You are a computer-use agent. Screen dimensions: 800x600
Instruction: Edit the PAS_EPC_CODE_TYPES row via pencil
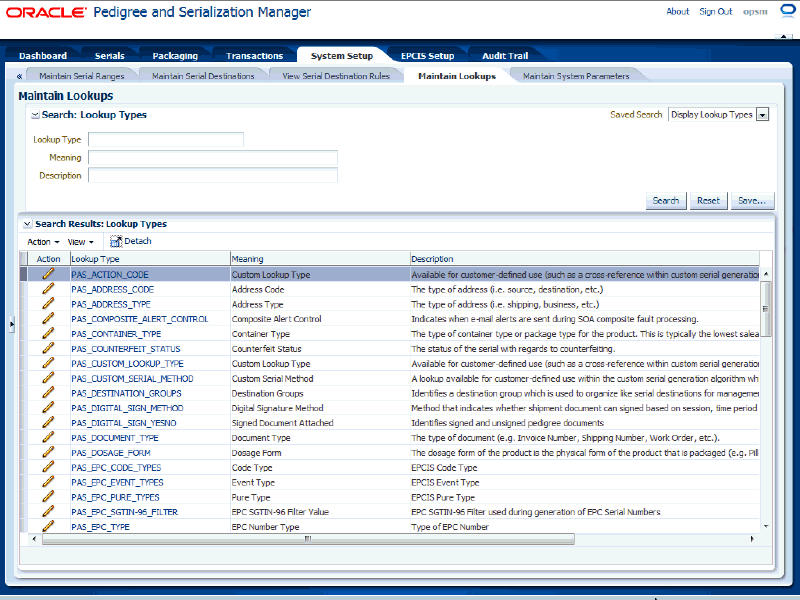(48, 467)
